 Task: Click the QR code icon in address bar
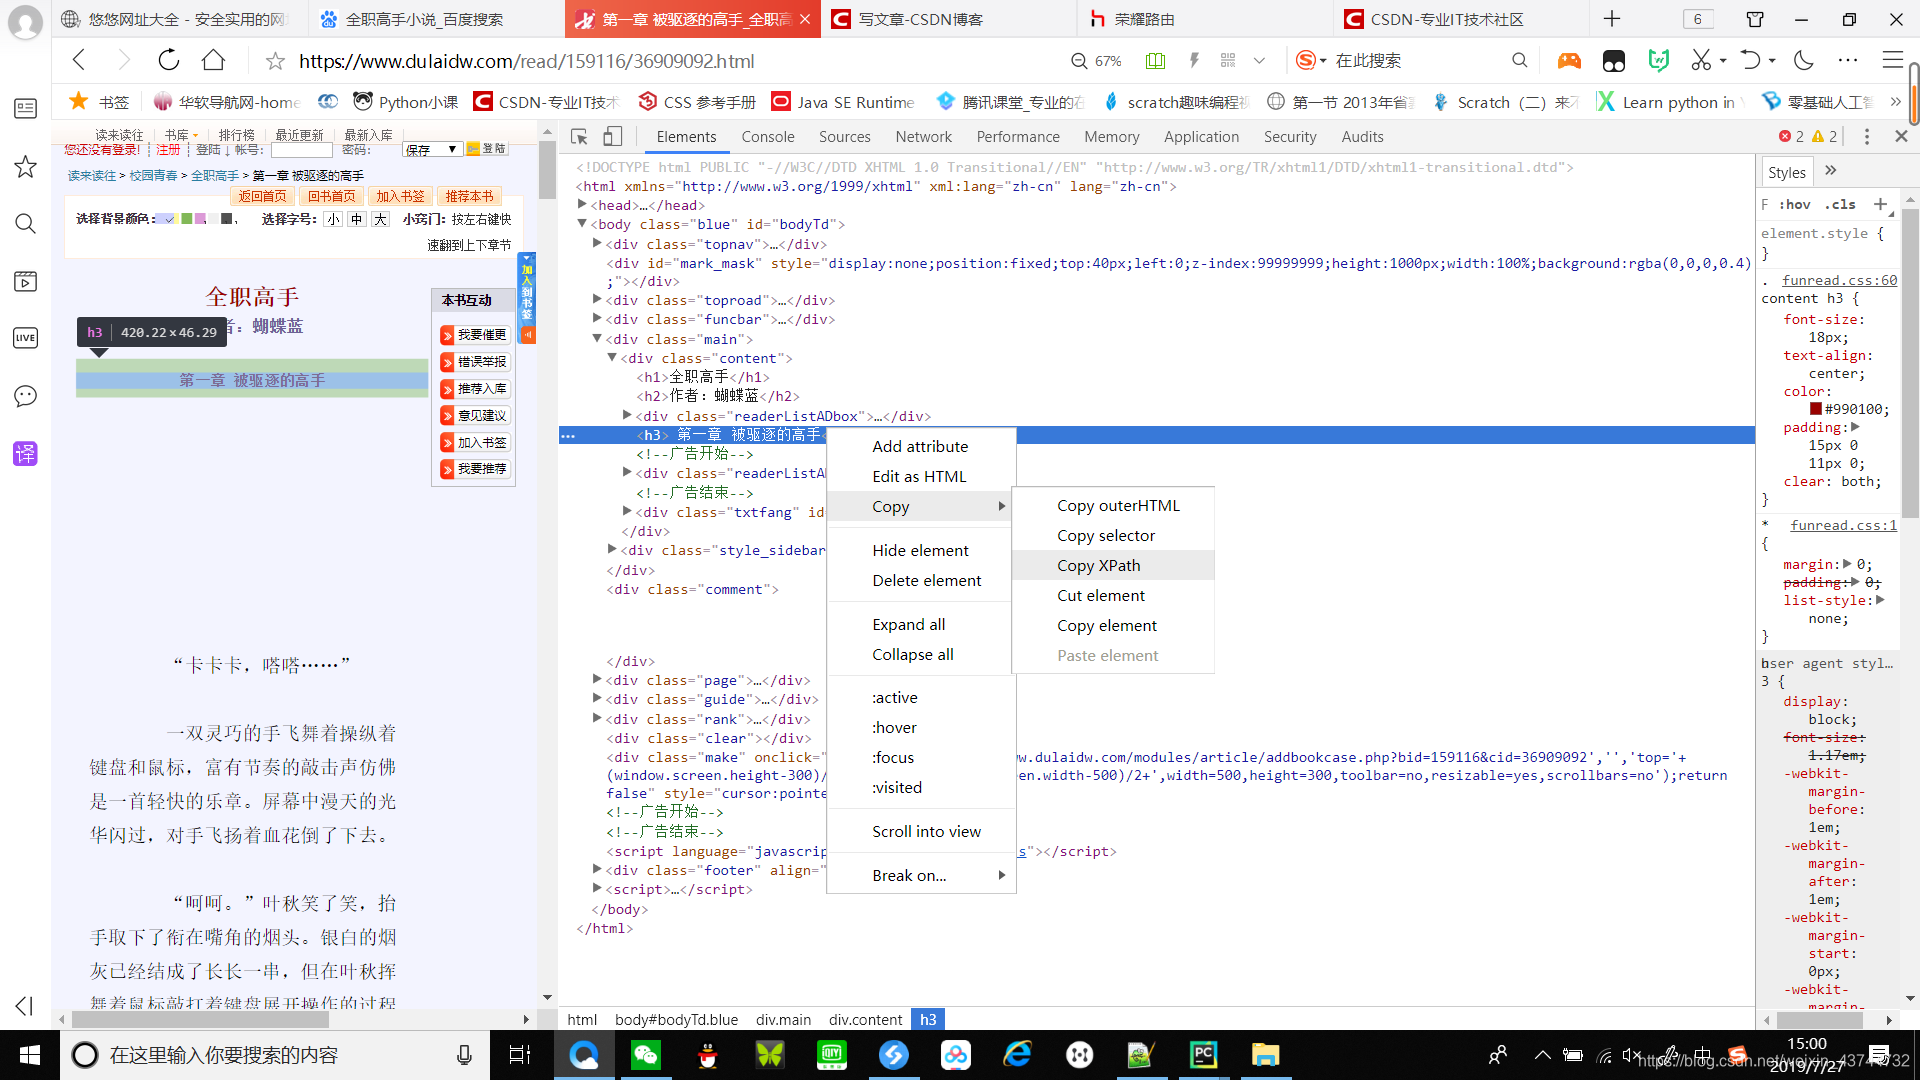(x=1228, y=61)
